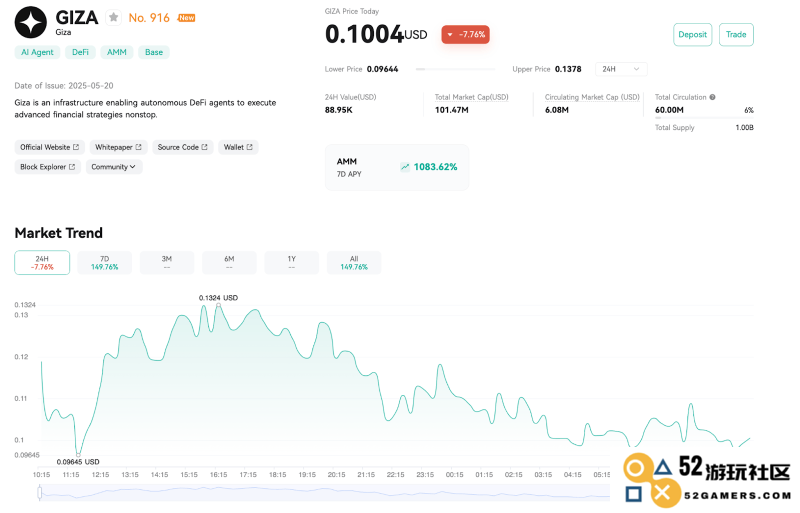Open the Block Explorer link
Image resolution: width=800 pixels, height=513 pixels.
click(47, 167)
